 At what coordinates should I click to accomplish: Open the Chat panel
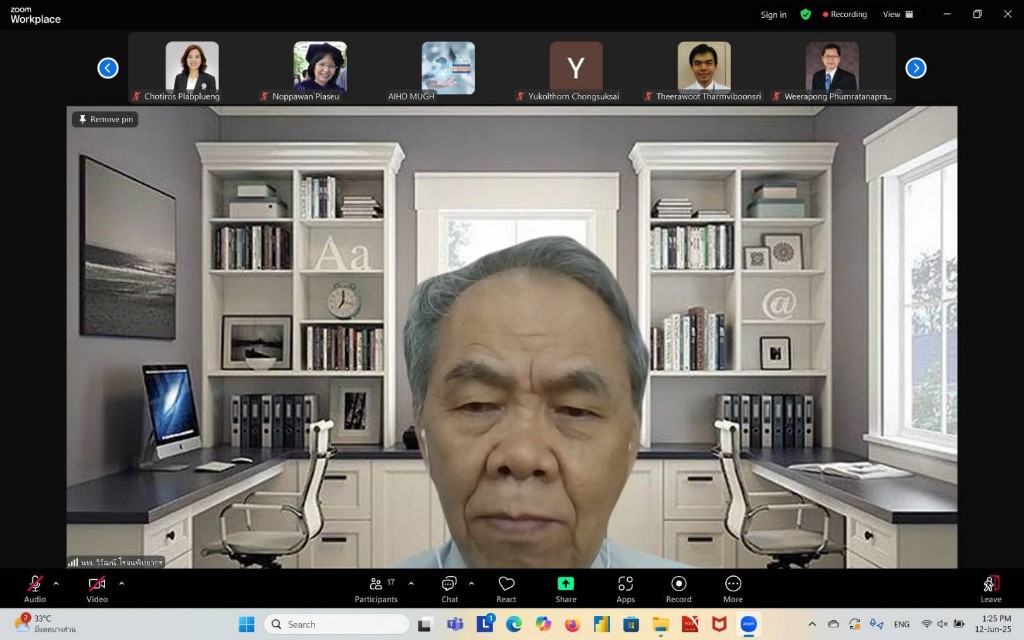449,588
